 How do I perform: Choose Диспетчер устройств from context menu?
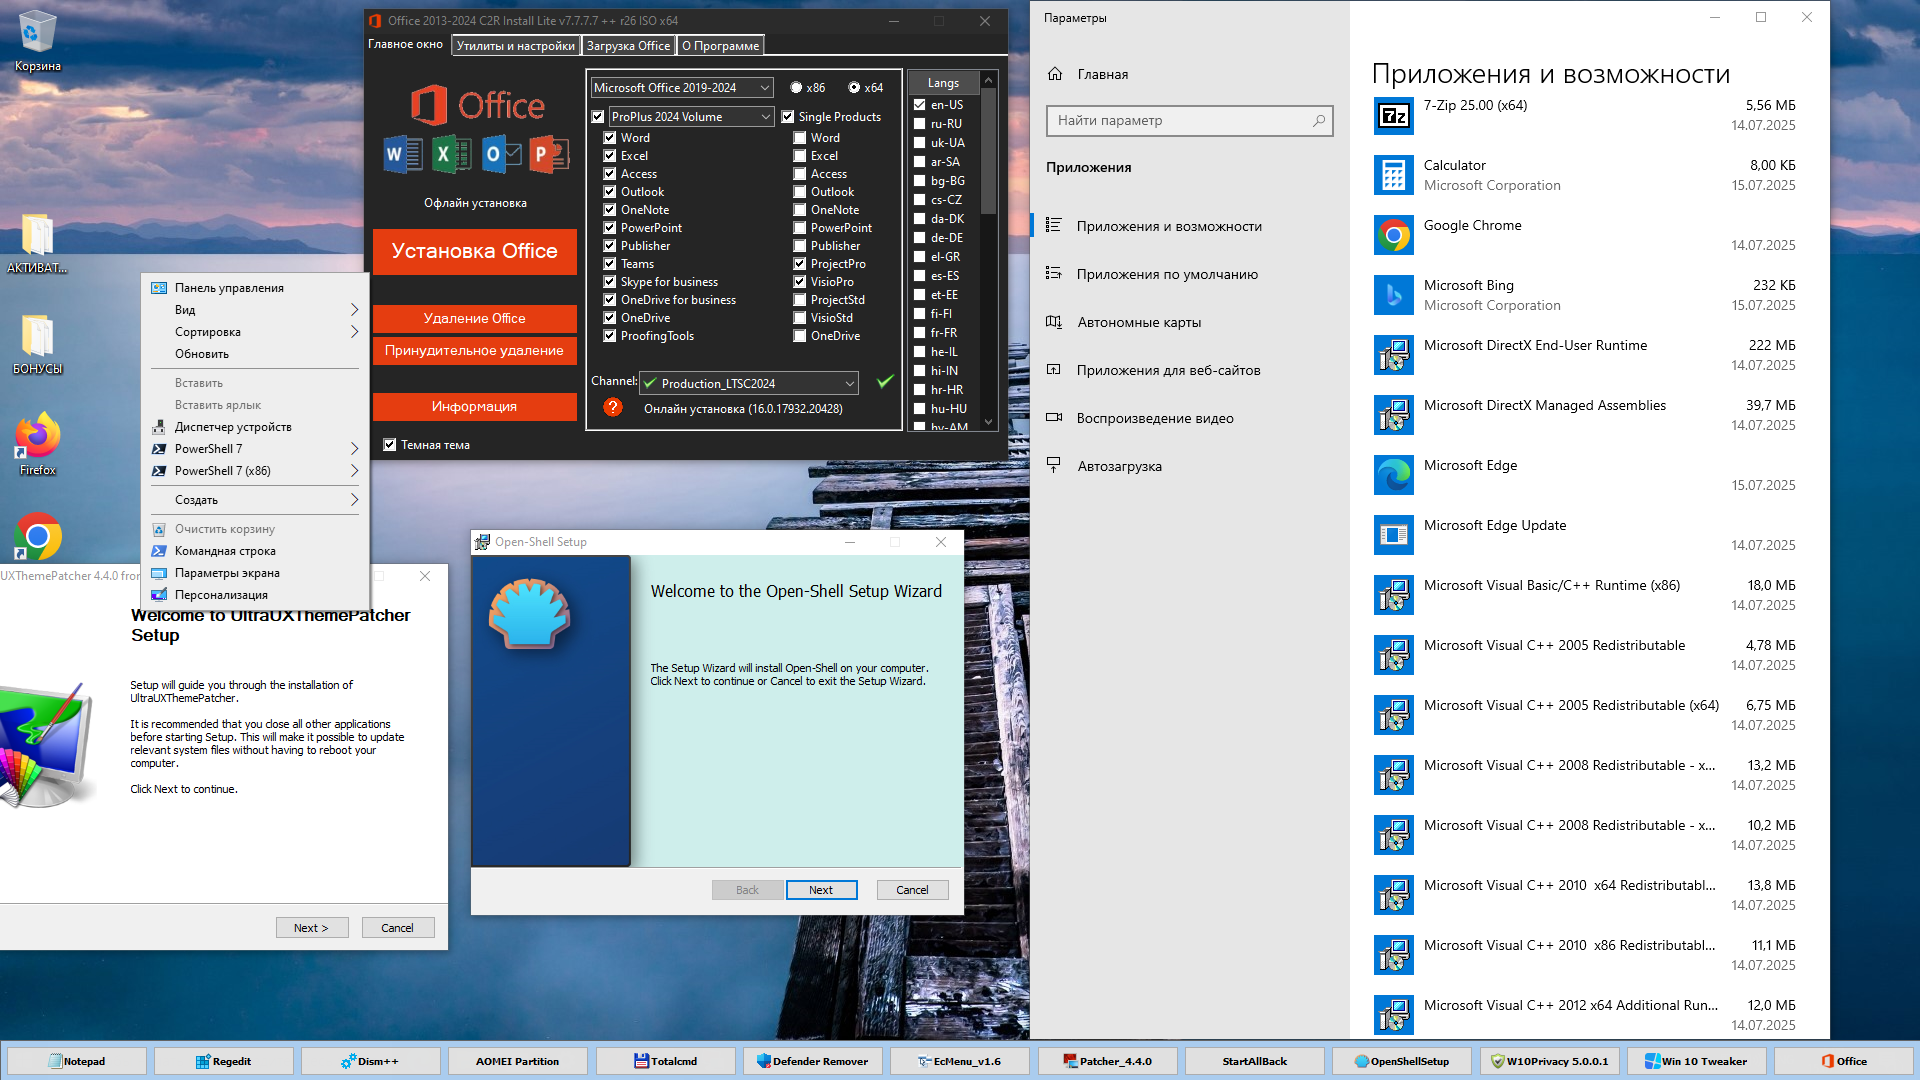tap(255, 427)
